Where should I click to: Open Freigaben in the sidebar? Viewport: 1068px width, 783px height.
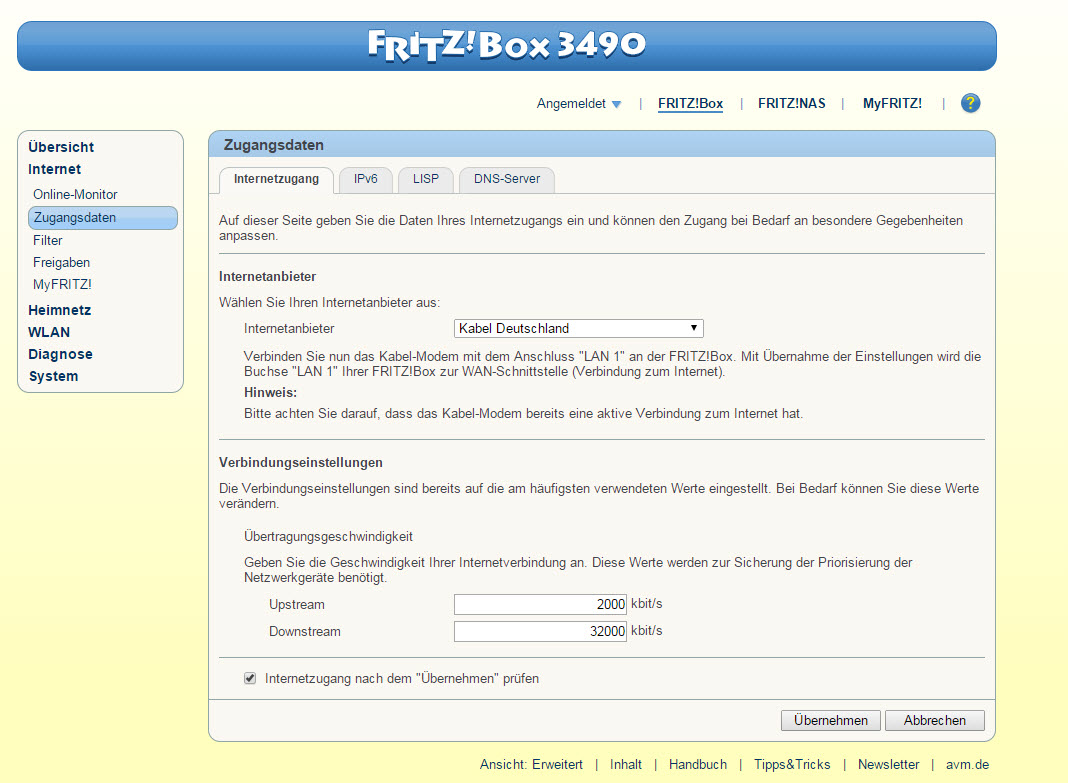pyautogui.click(x=61, y=263)
